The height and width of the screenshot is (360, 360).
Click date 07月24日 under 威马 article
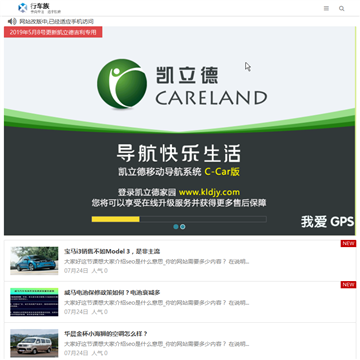(76, 312)
